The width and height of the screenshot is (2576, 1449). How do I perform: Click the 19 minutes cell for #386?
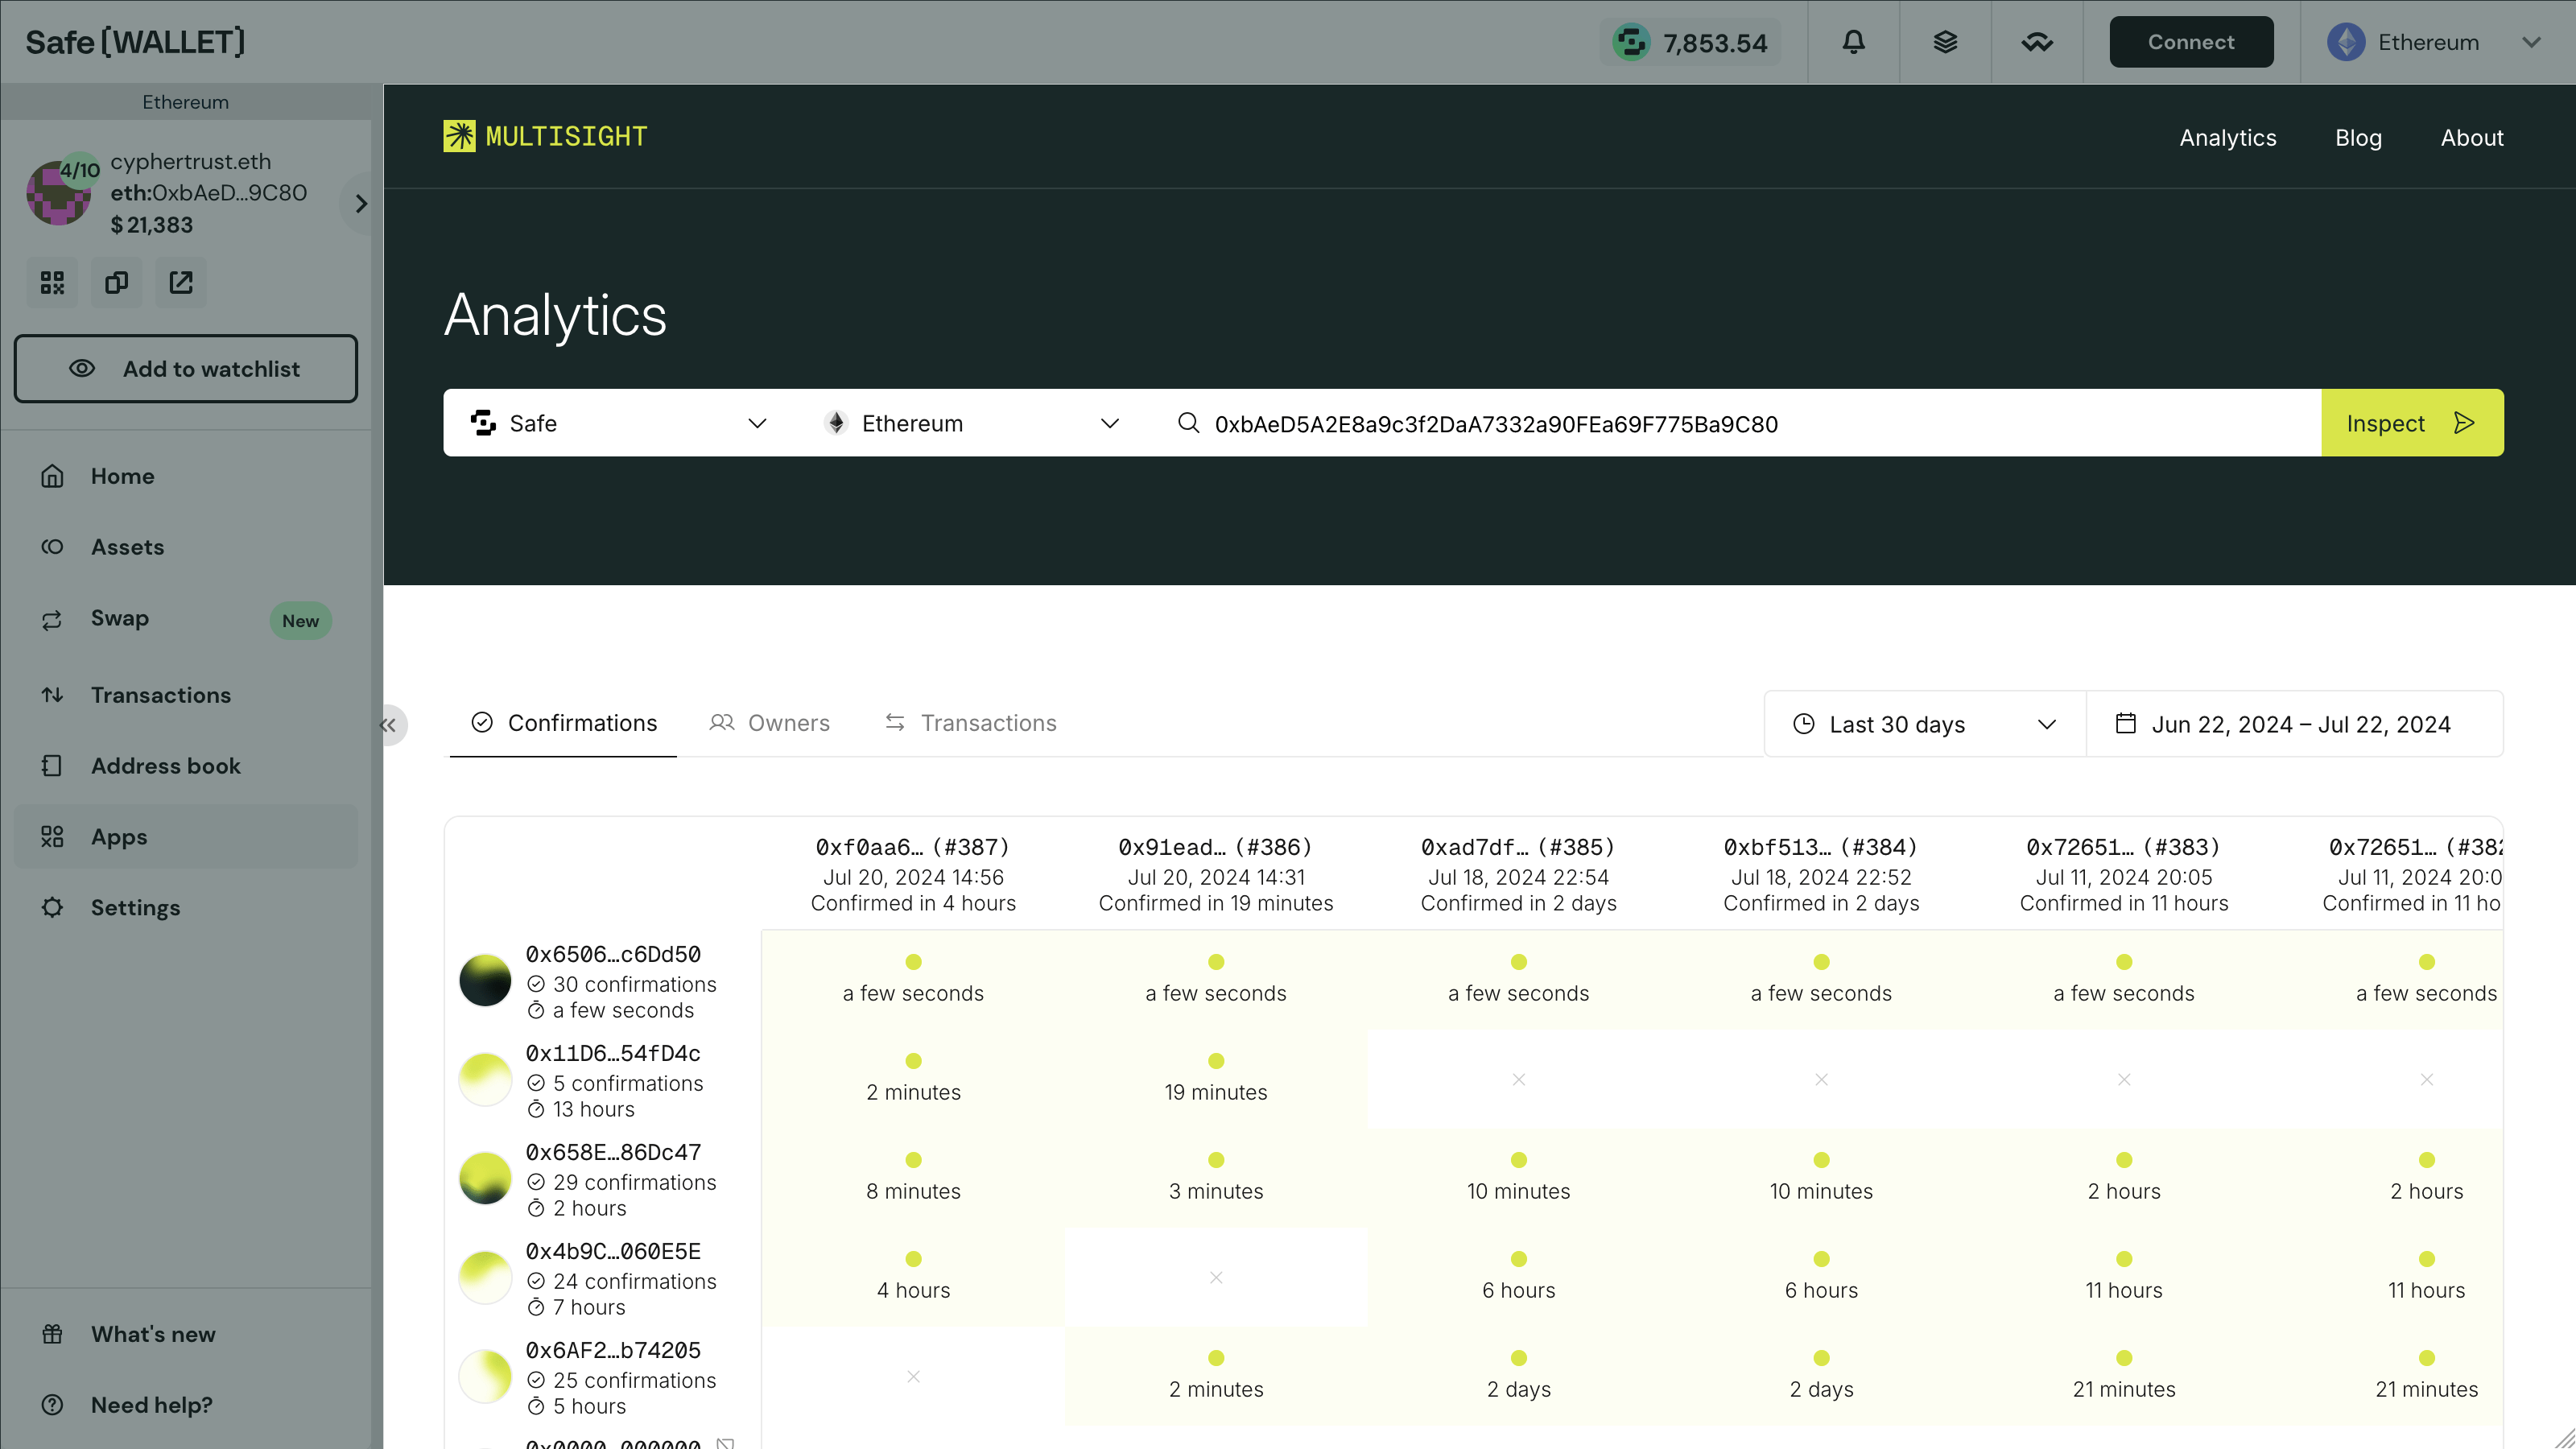tap(1216, 1079)
